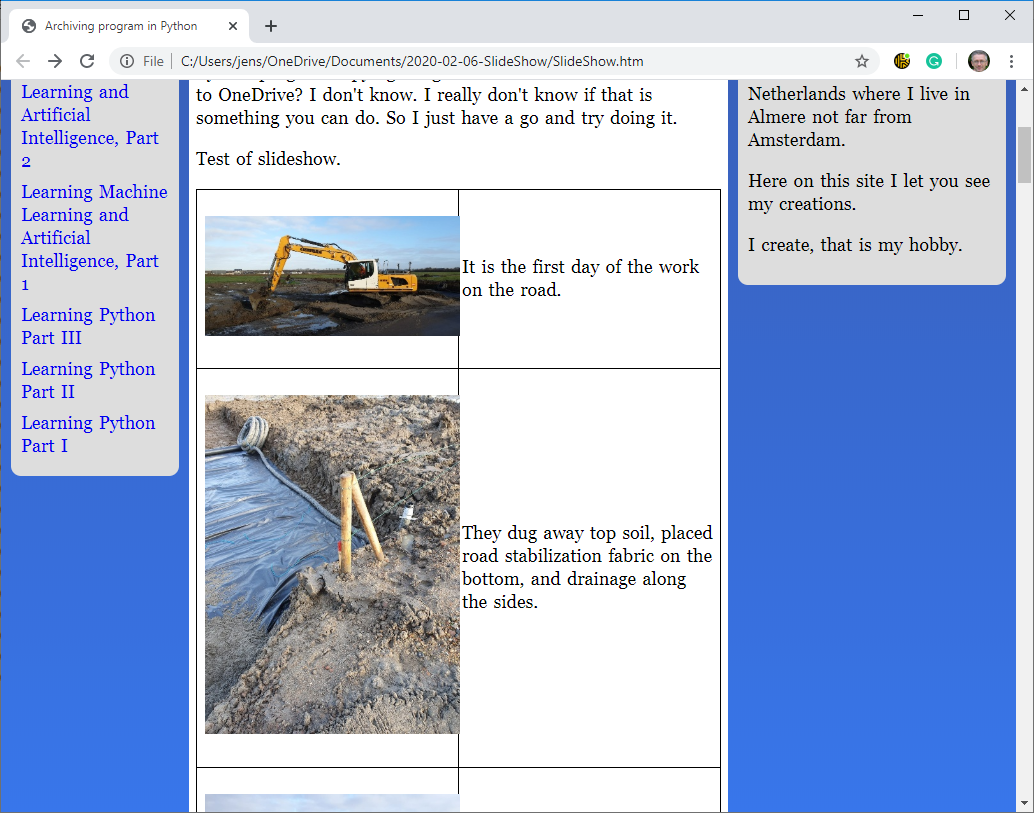This screenshot has width=1034, height=813.
Task: Minimize the browser window
Action: pos(917,15)
